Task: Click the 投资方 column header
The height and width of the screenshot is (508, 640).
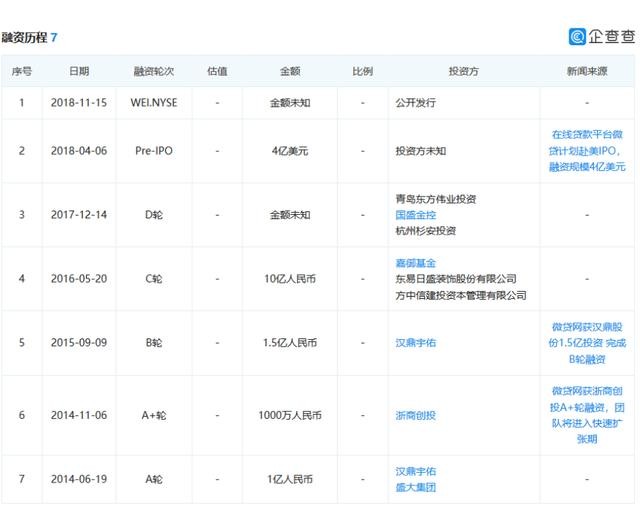Action: pyautogui.click(x=464, y=71)
